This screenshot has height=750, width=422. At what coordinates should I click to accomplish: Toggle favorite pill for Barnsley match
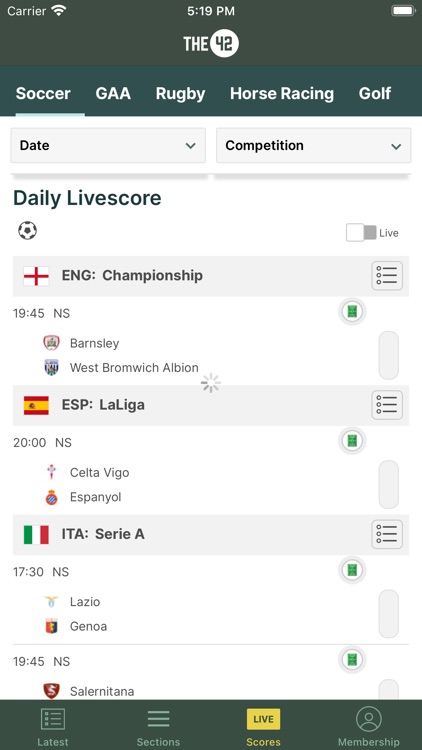click(389, 355)
